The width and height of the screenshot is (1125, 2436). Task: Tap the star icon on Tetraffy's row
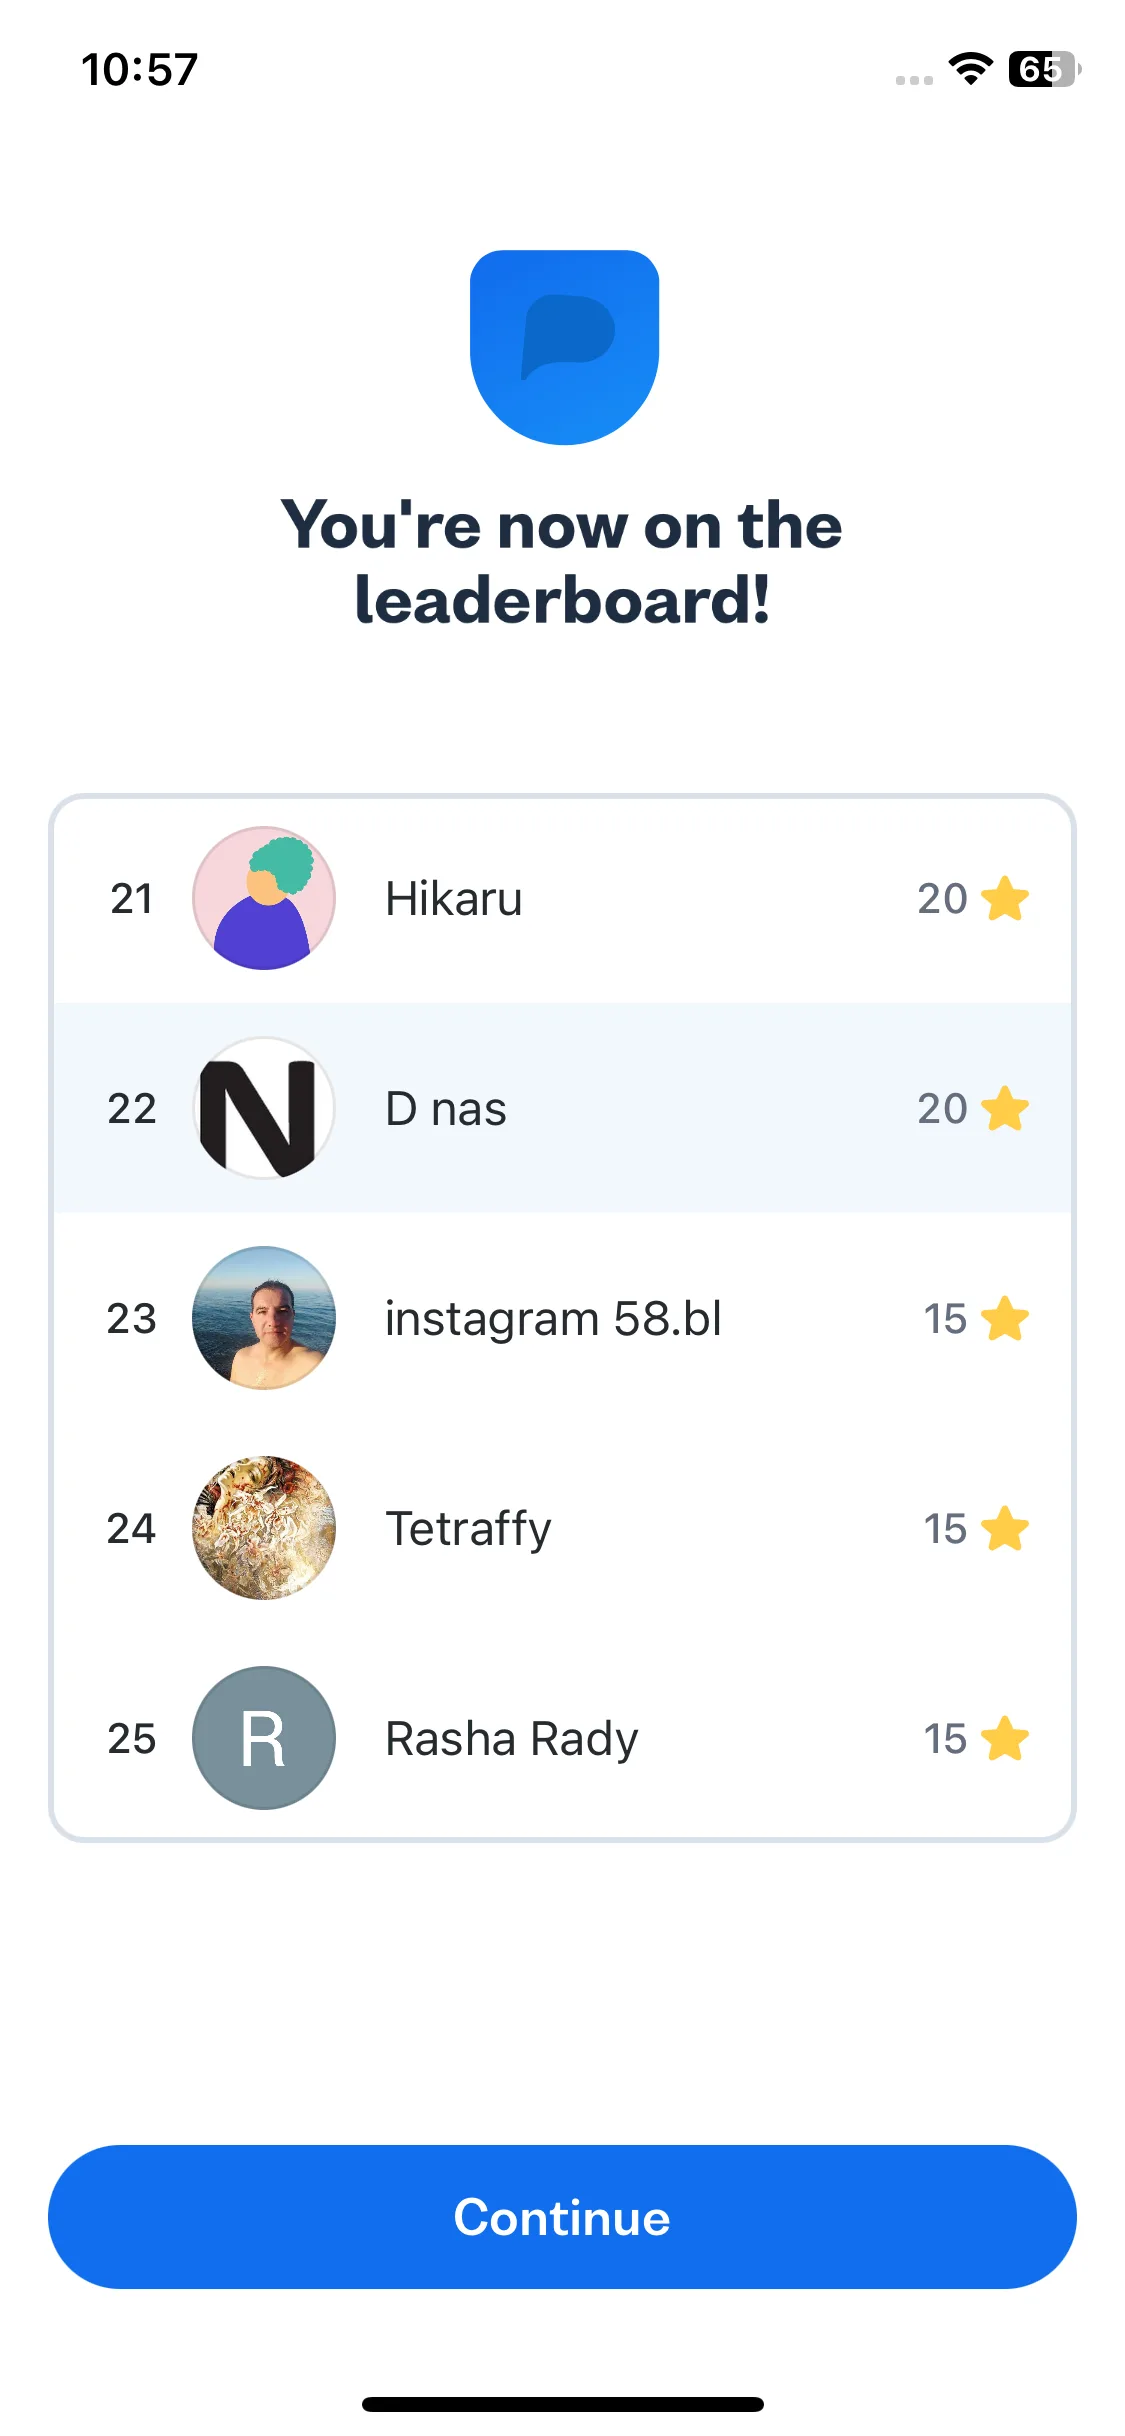pos(1005,1528)
